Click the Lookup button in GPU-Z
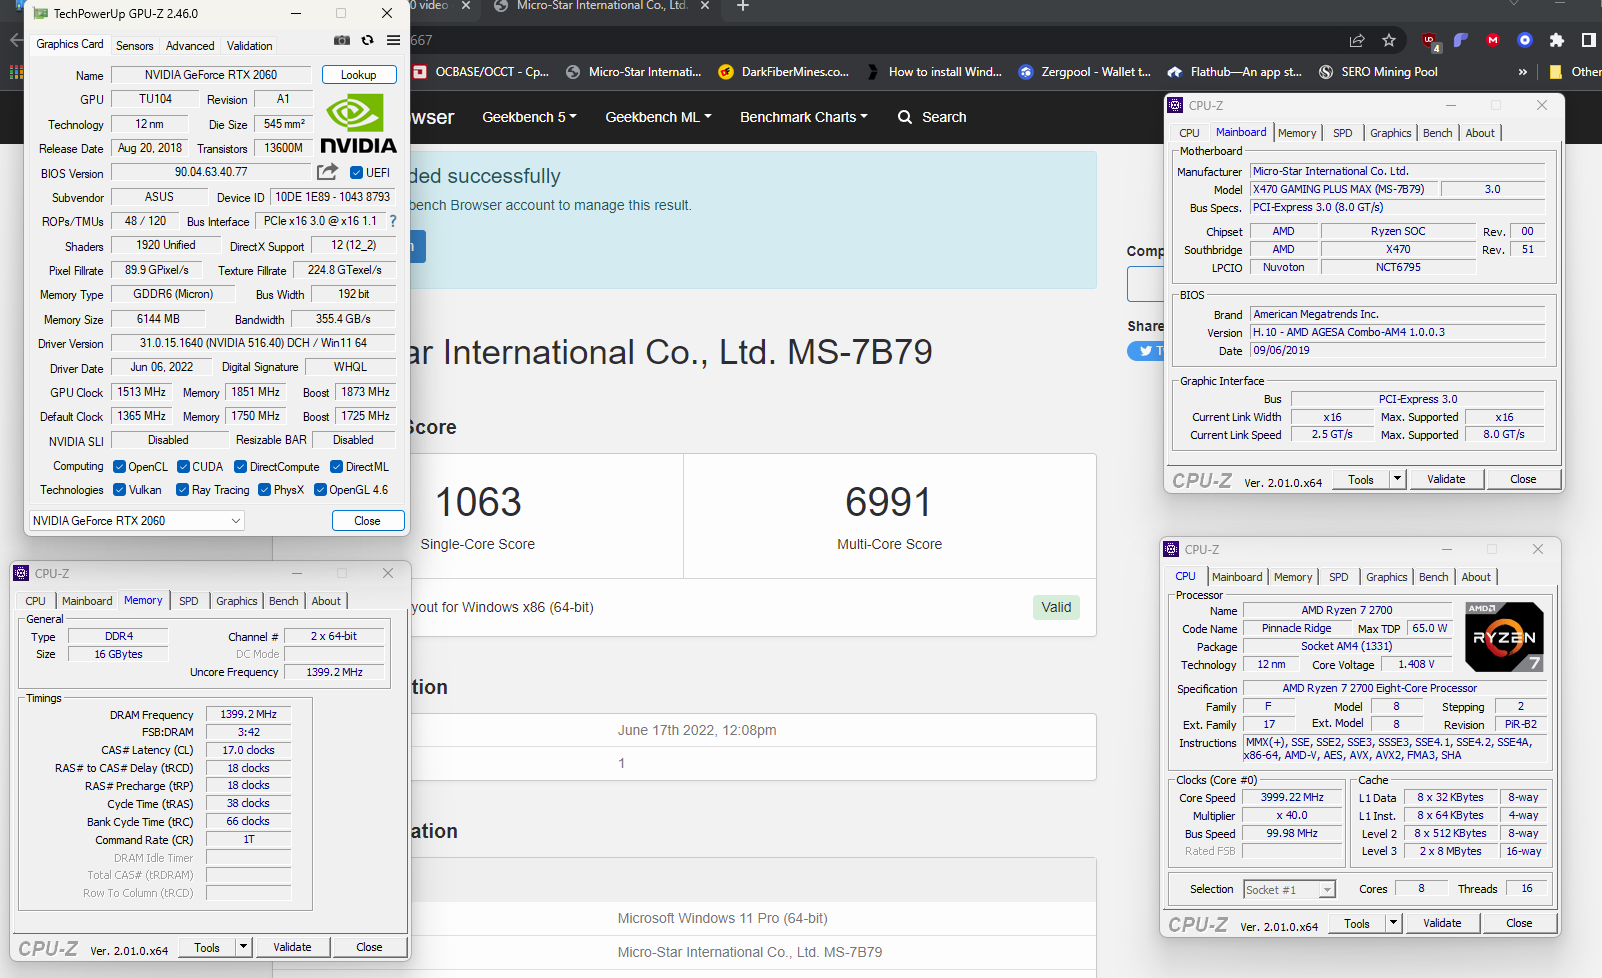Screen dimensions: 1602x978 [359, 75]
